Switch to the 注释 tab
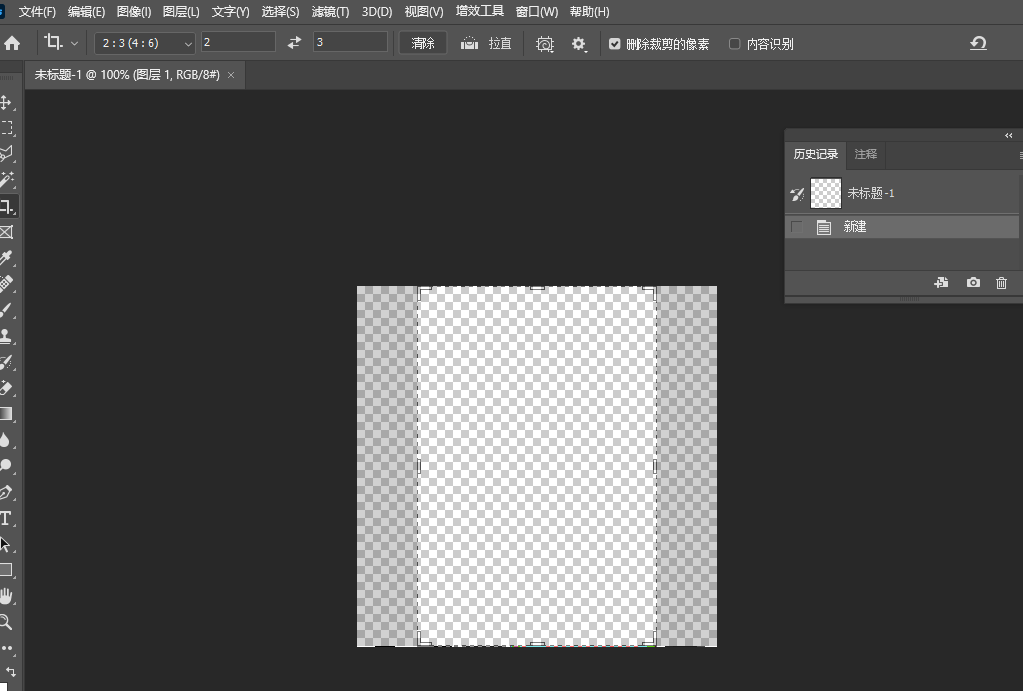 coord(865,154)
